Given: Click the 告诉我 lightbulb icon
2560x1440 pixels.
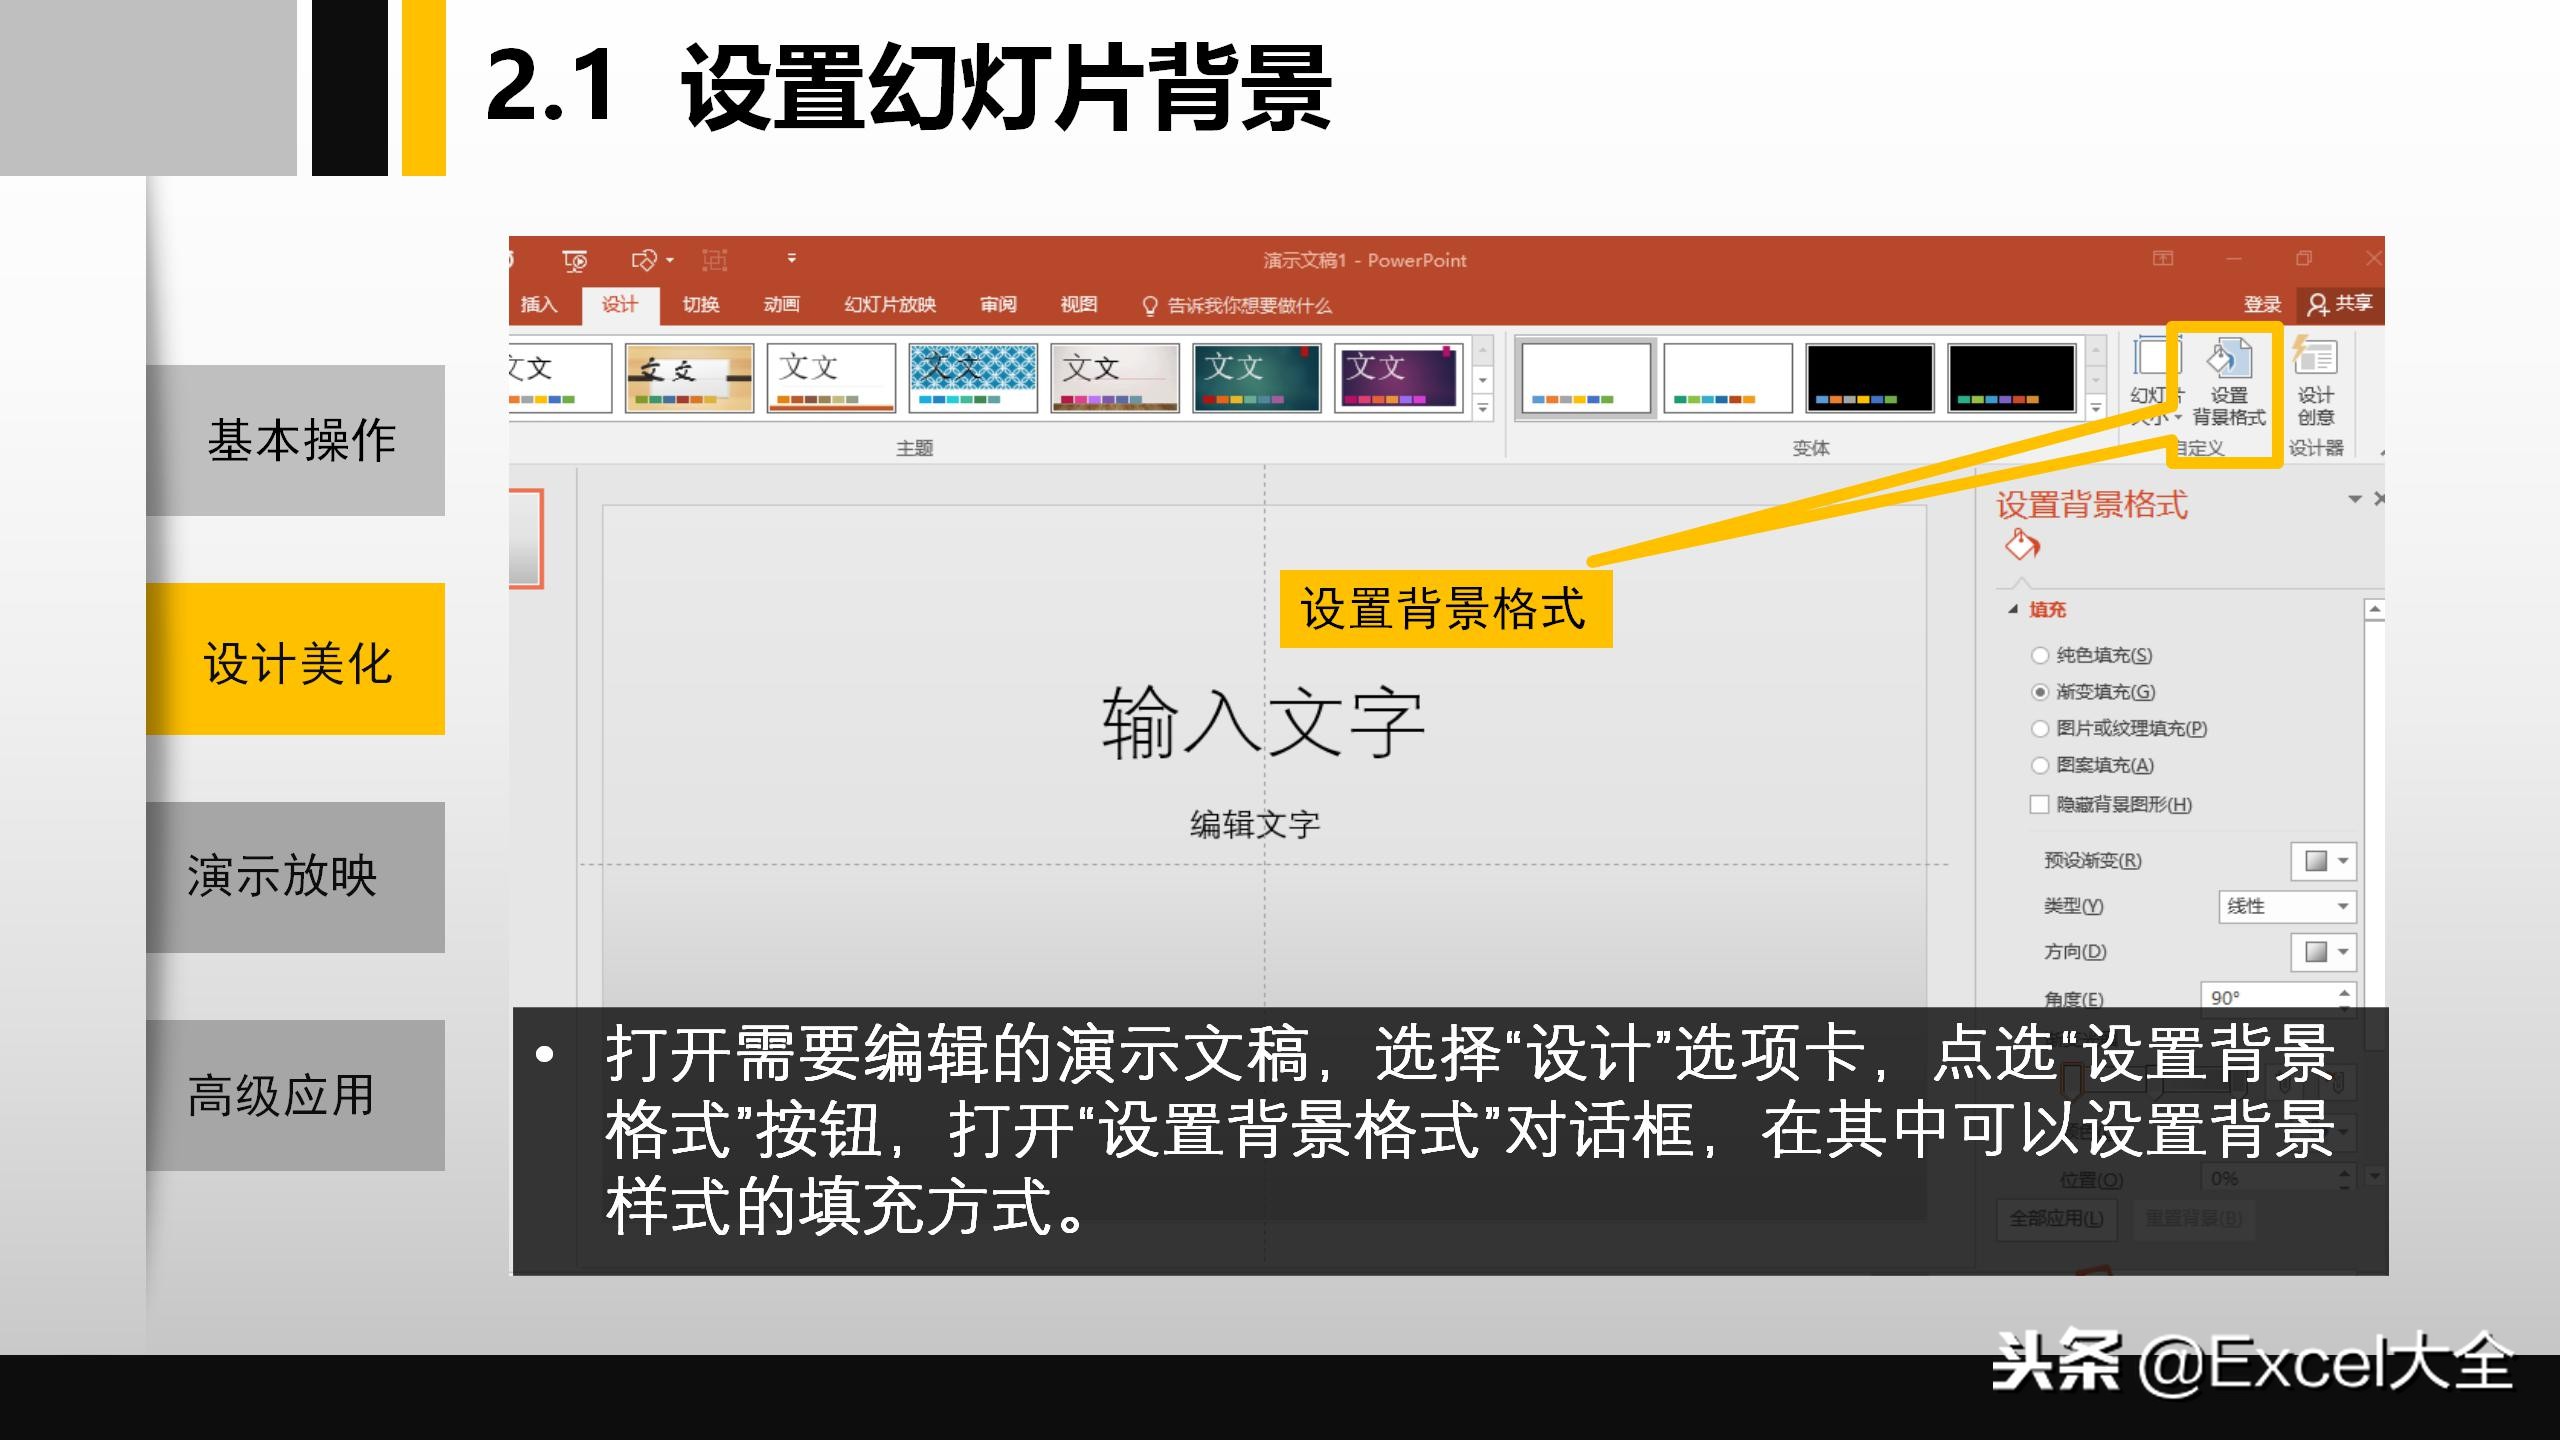Looking at the screenshot, I should click(1150, 304).
